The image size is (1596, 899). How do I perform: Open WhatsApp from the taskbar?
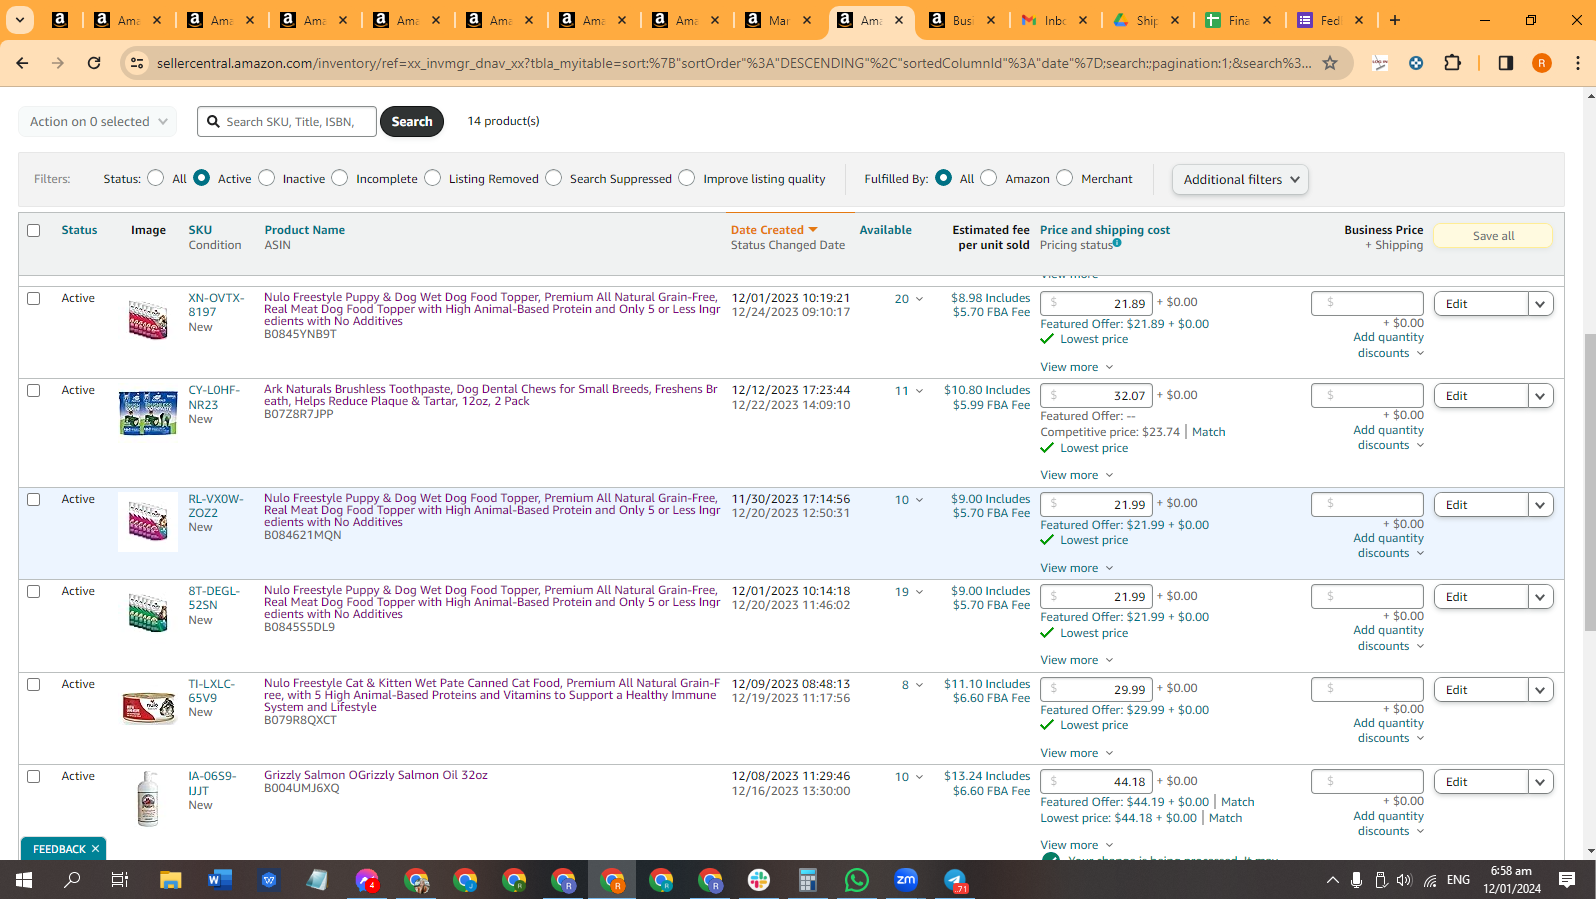point(857,880)
